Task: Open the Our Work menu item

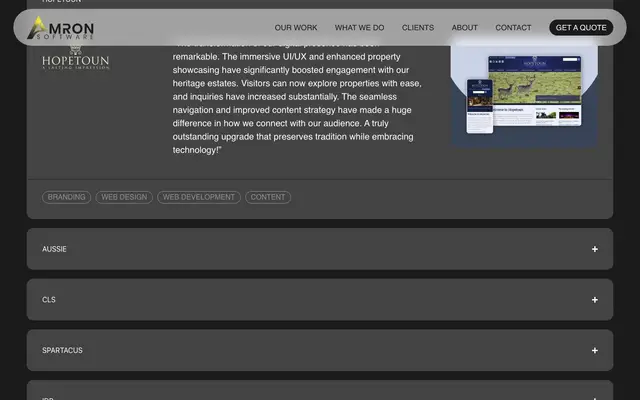Action: (x=296, y=28)
